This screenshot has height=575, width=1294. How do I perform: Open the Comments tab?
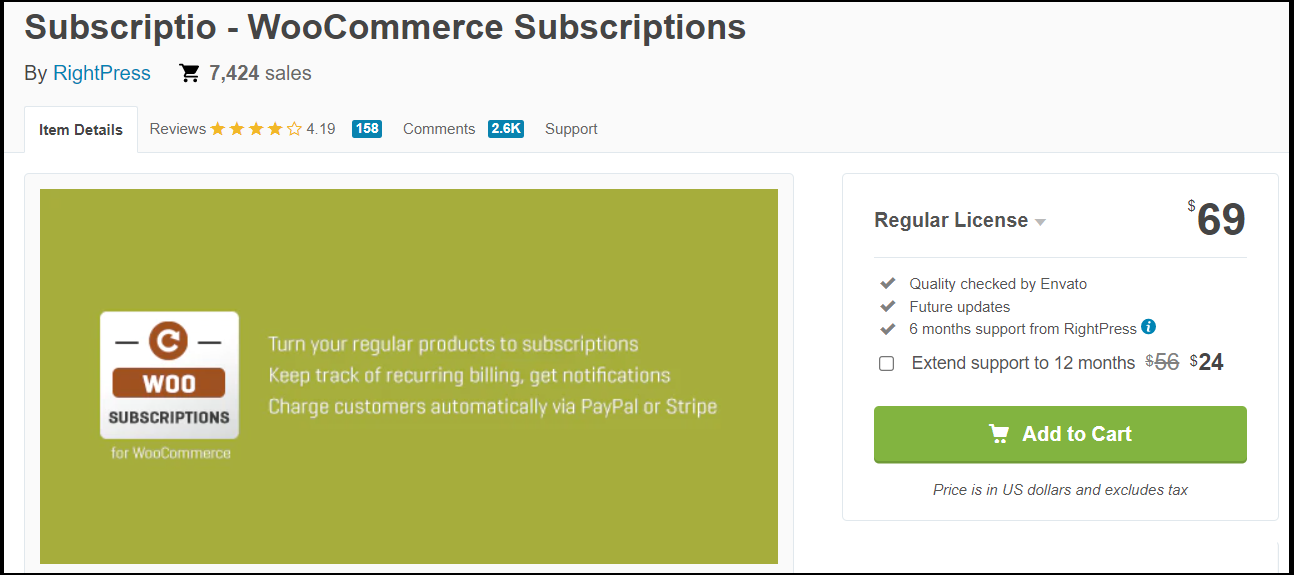tap(439, 129)
